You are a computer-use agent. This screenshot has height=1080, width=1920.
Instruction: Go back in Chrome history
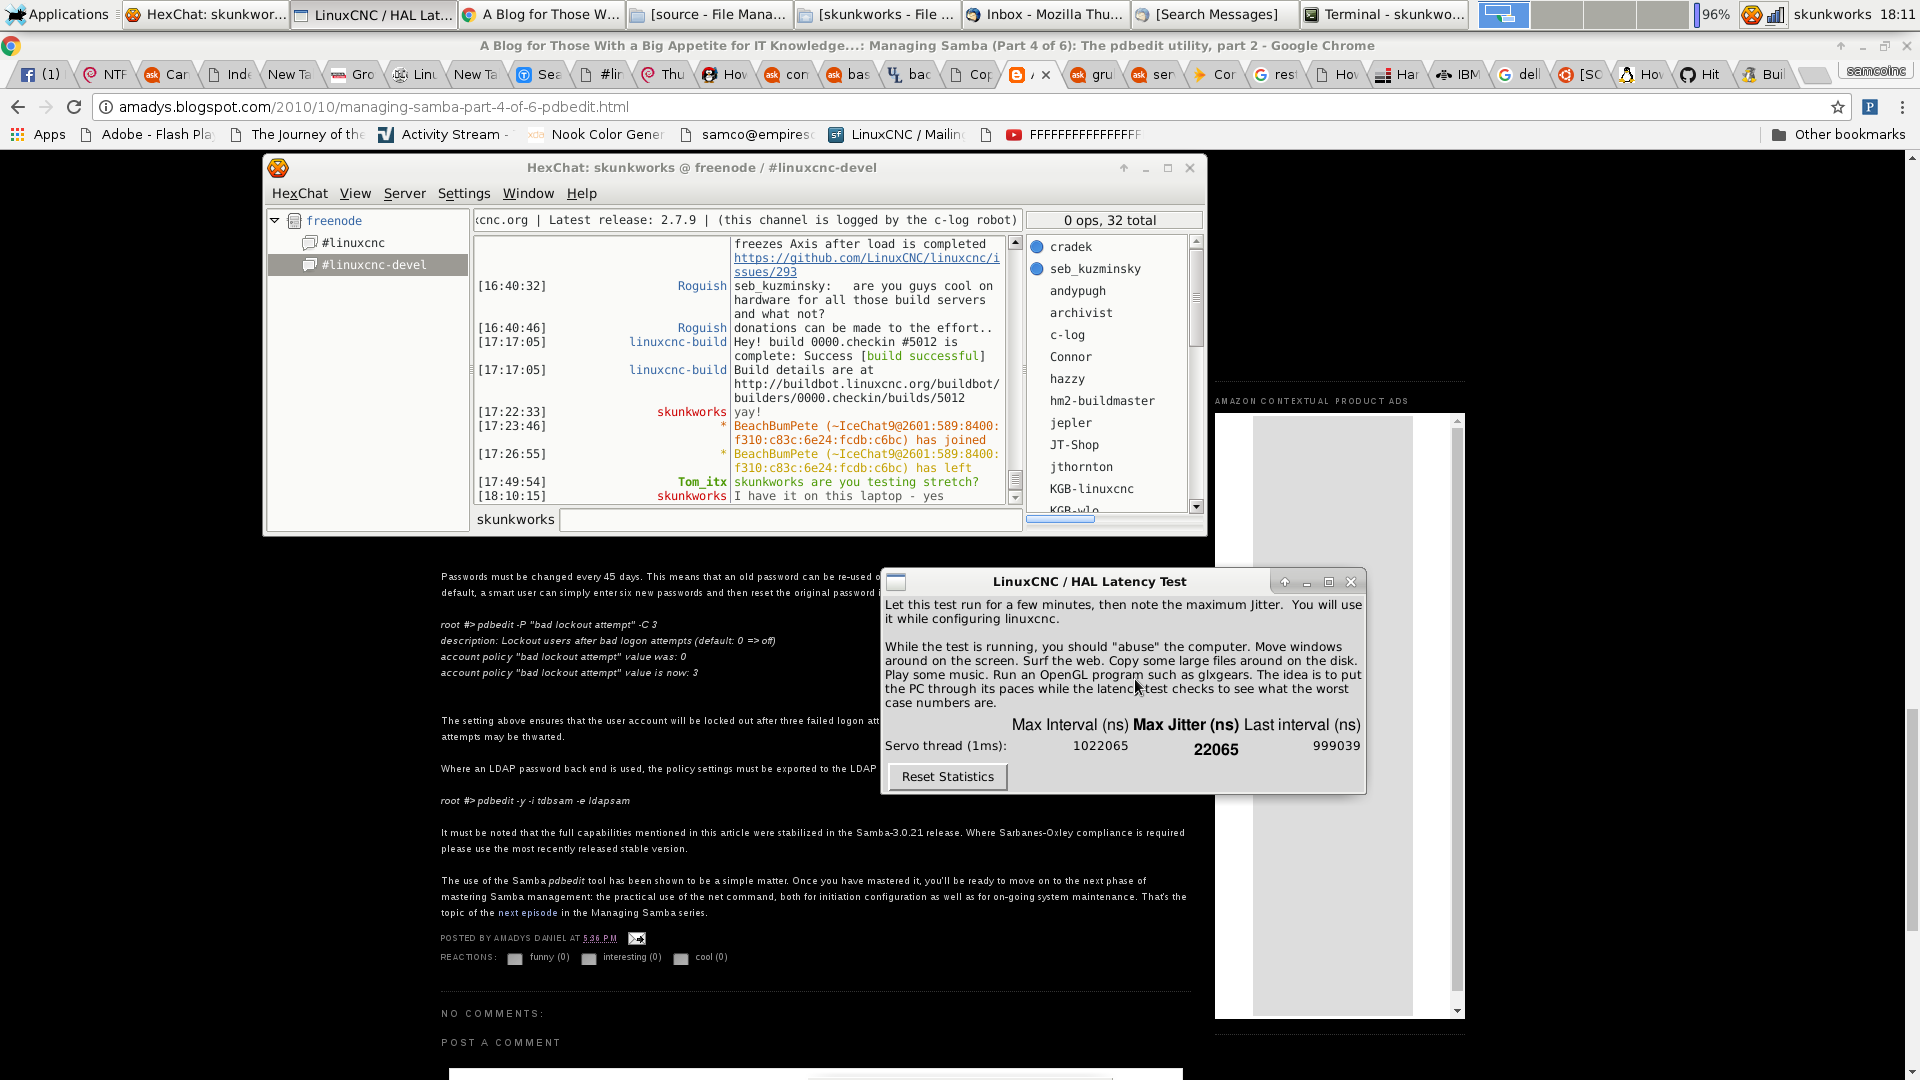[x=17, y=107]
